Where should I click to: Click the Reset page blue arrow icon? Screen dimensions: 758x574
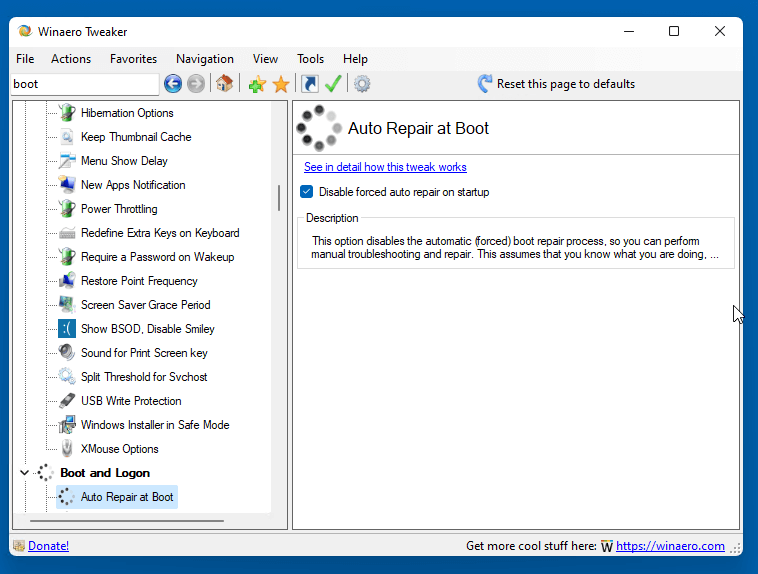pyautogui.click(x=485, y=84)
